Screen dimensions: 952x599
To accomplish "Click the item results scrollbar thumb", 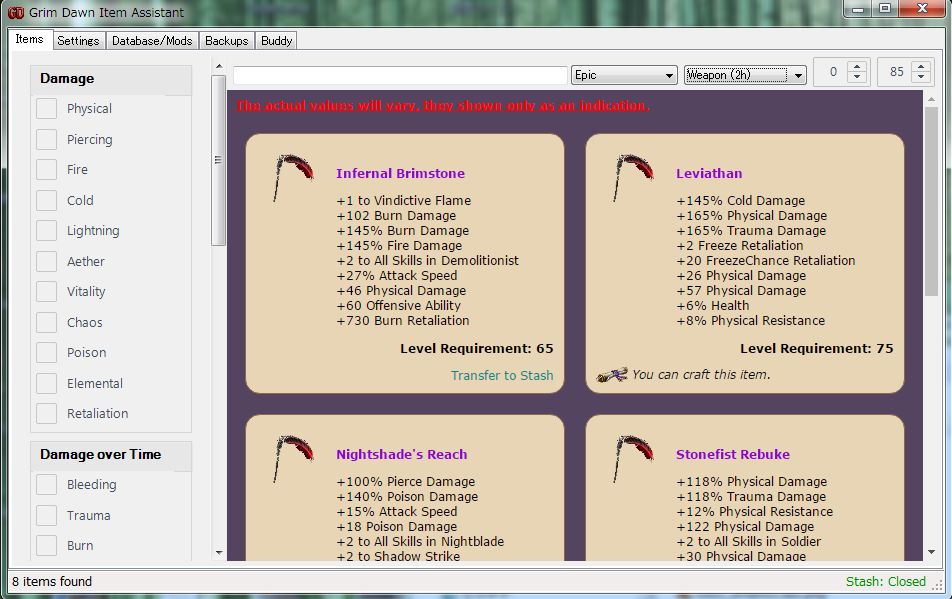I will point(931,202).
